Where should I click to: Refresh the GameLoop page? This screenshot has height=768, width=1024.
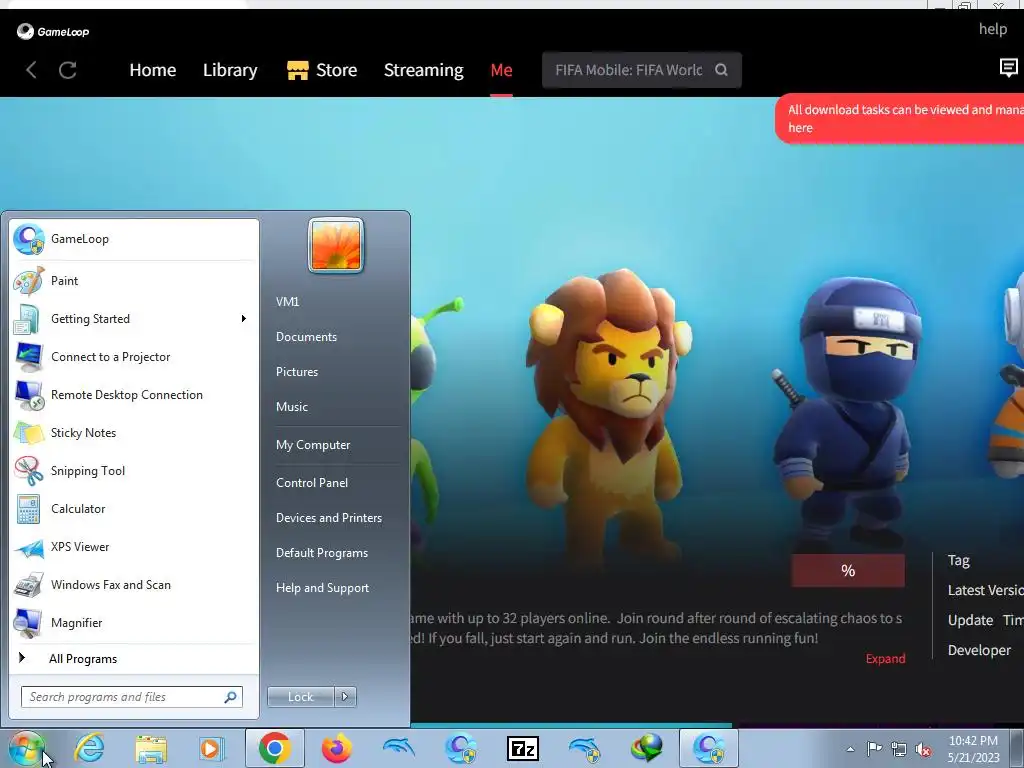68,70
